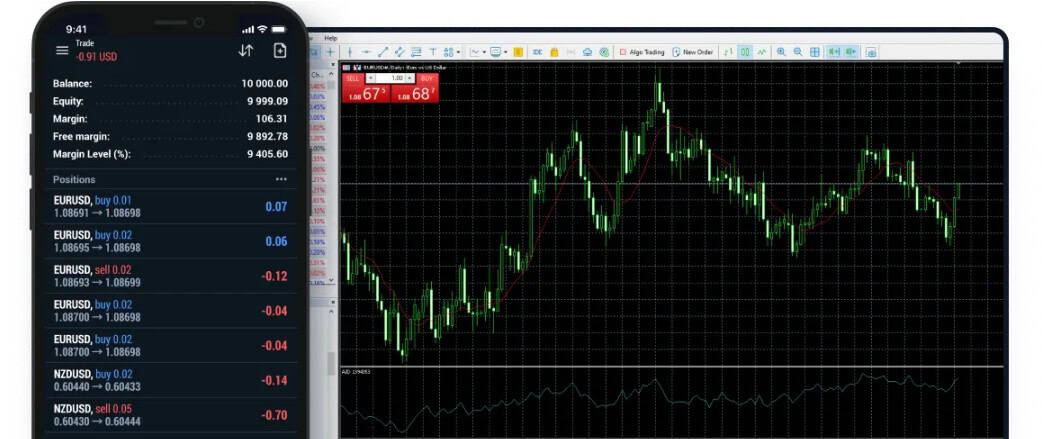Screen dimensions: 1042x439
Task: Click the chart screenshot icon
Action: click(x=871, y=52)
